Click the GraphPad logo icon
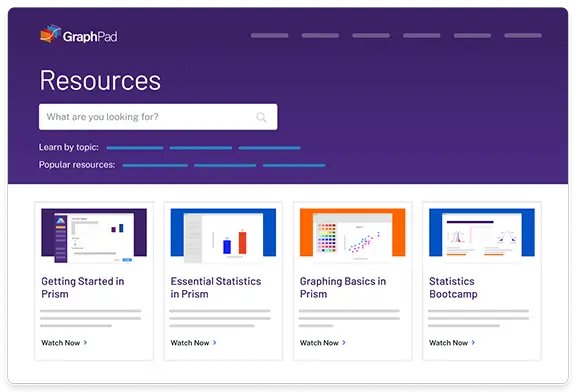Viewport: 576px width, 392px height. tap(50, 34)
